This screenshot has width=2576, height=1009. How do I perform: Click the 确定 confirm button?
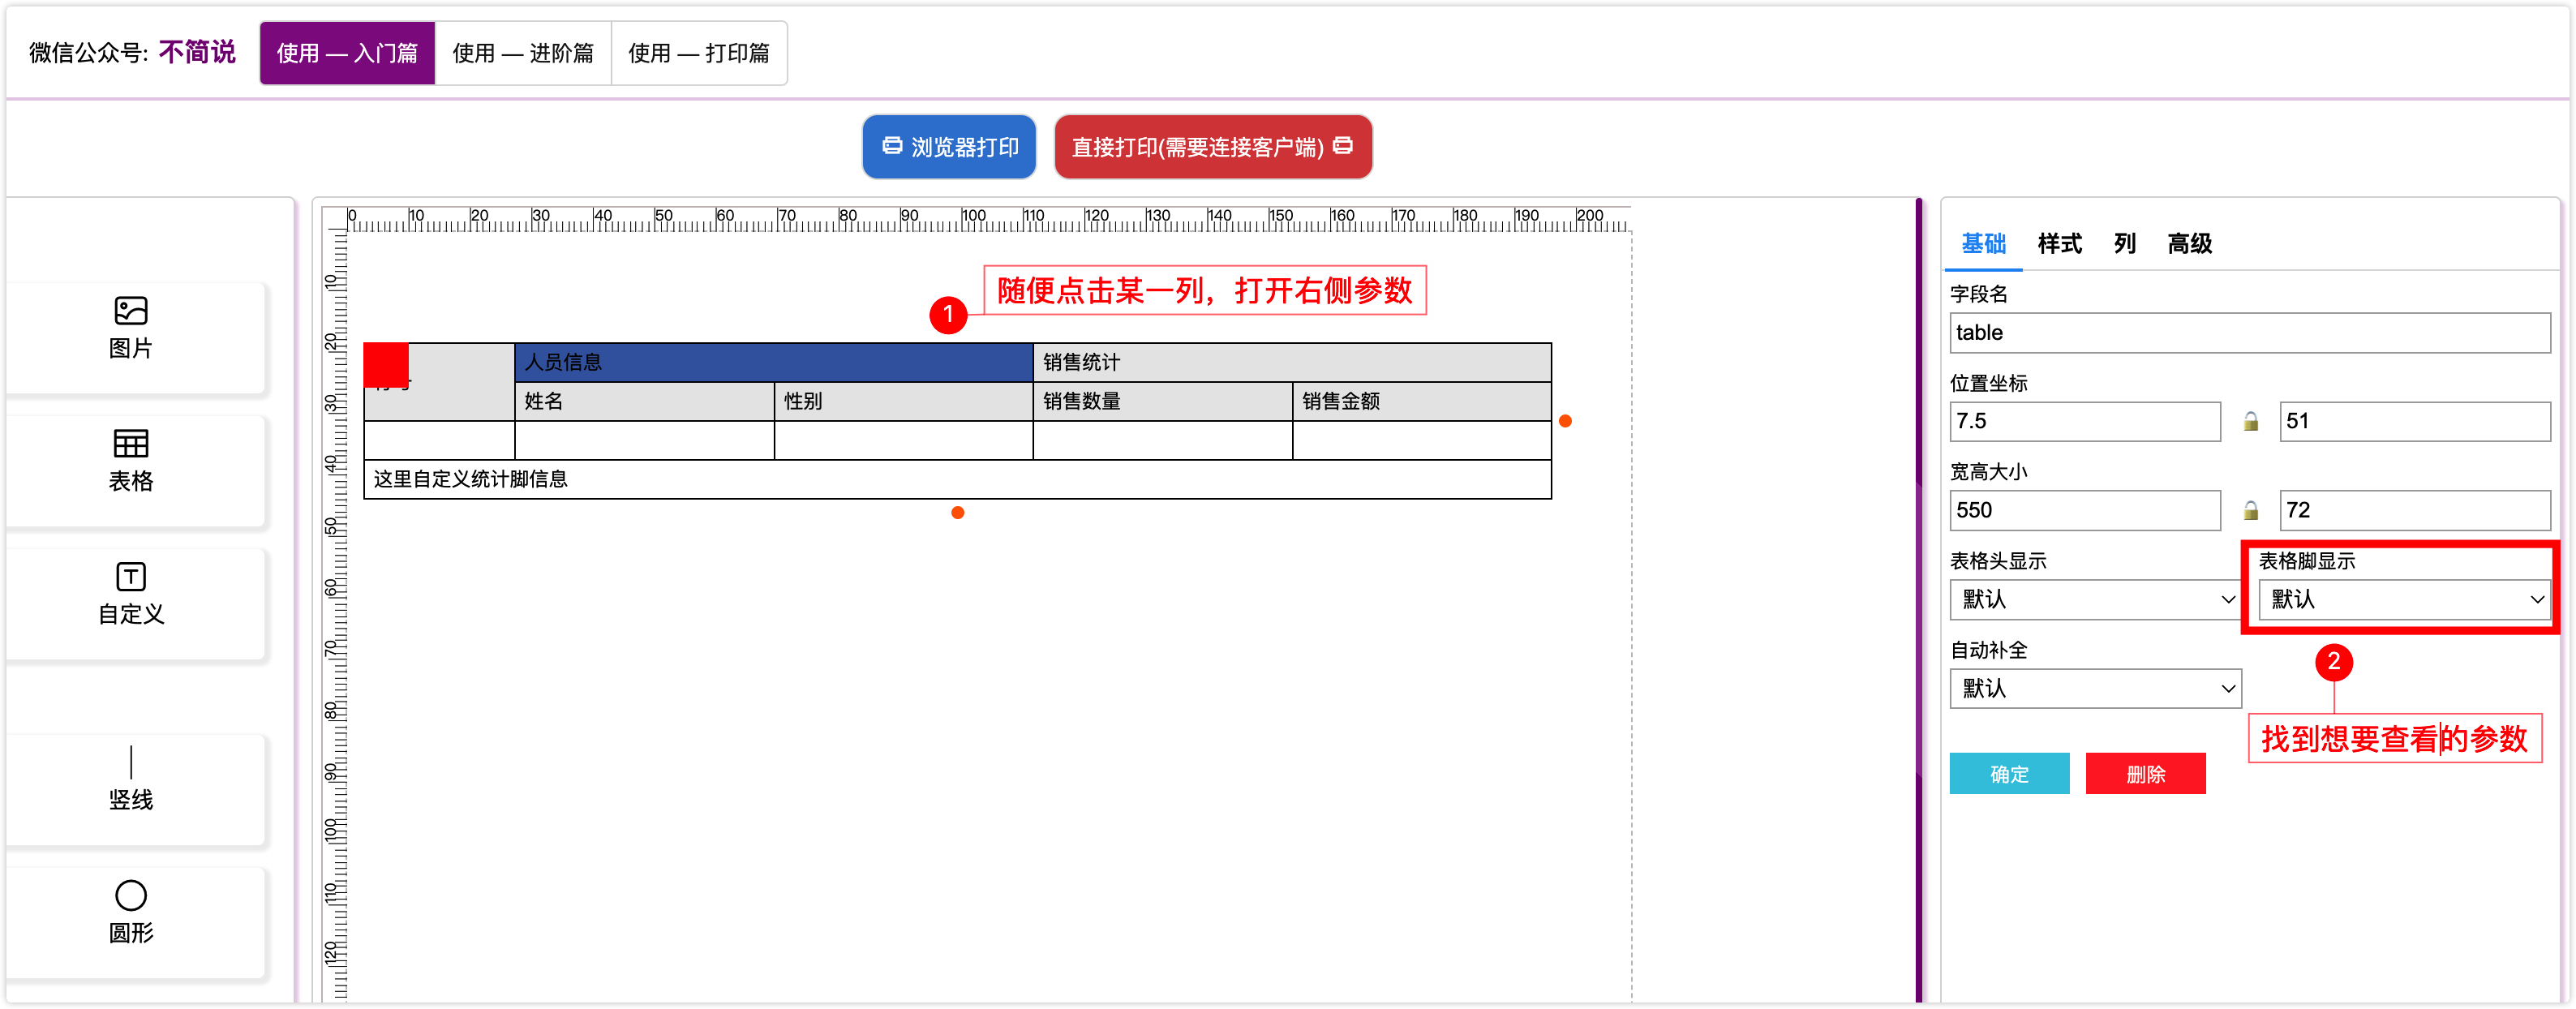pos(2009,773)
